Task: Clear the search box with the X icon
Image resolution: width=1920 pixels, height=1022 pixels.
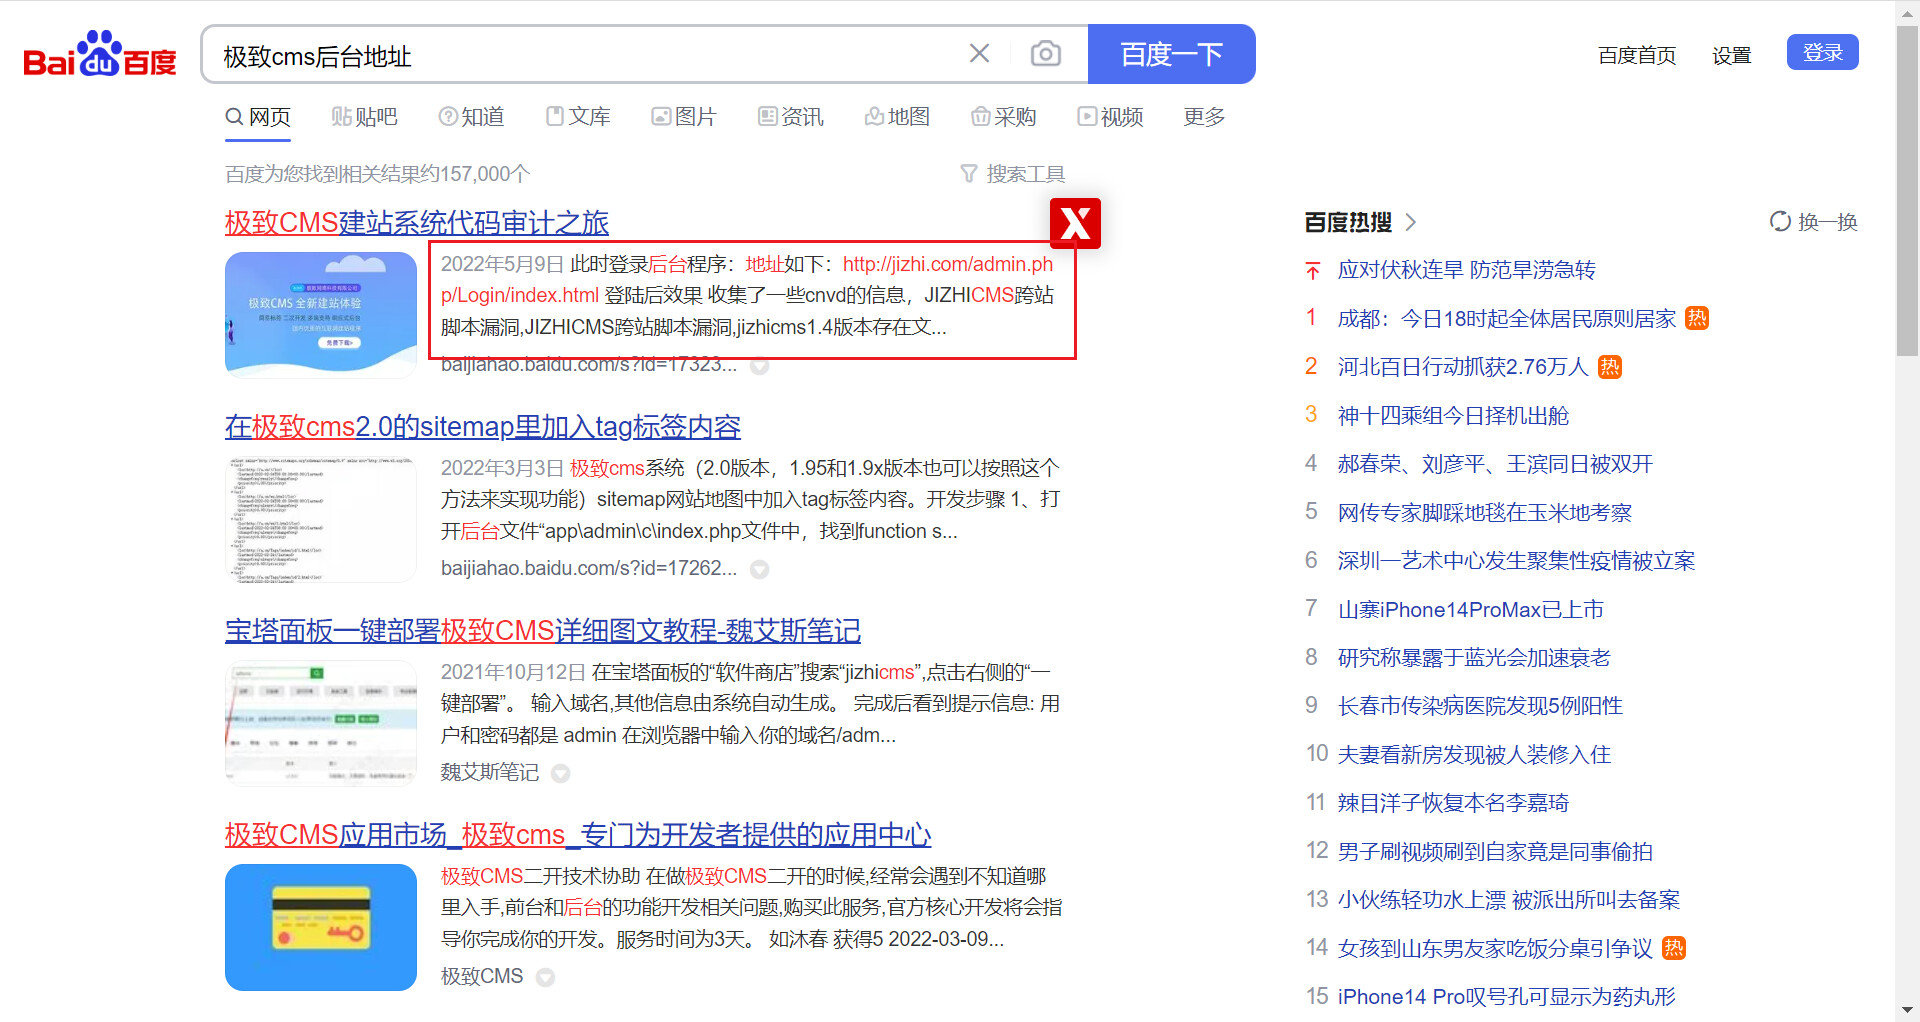Action: pyautogui.click(x=979, y=53)
